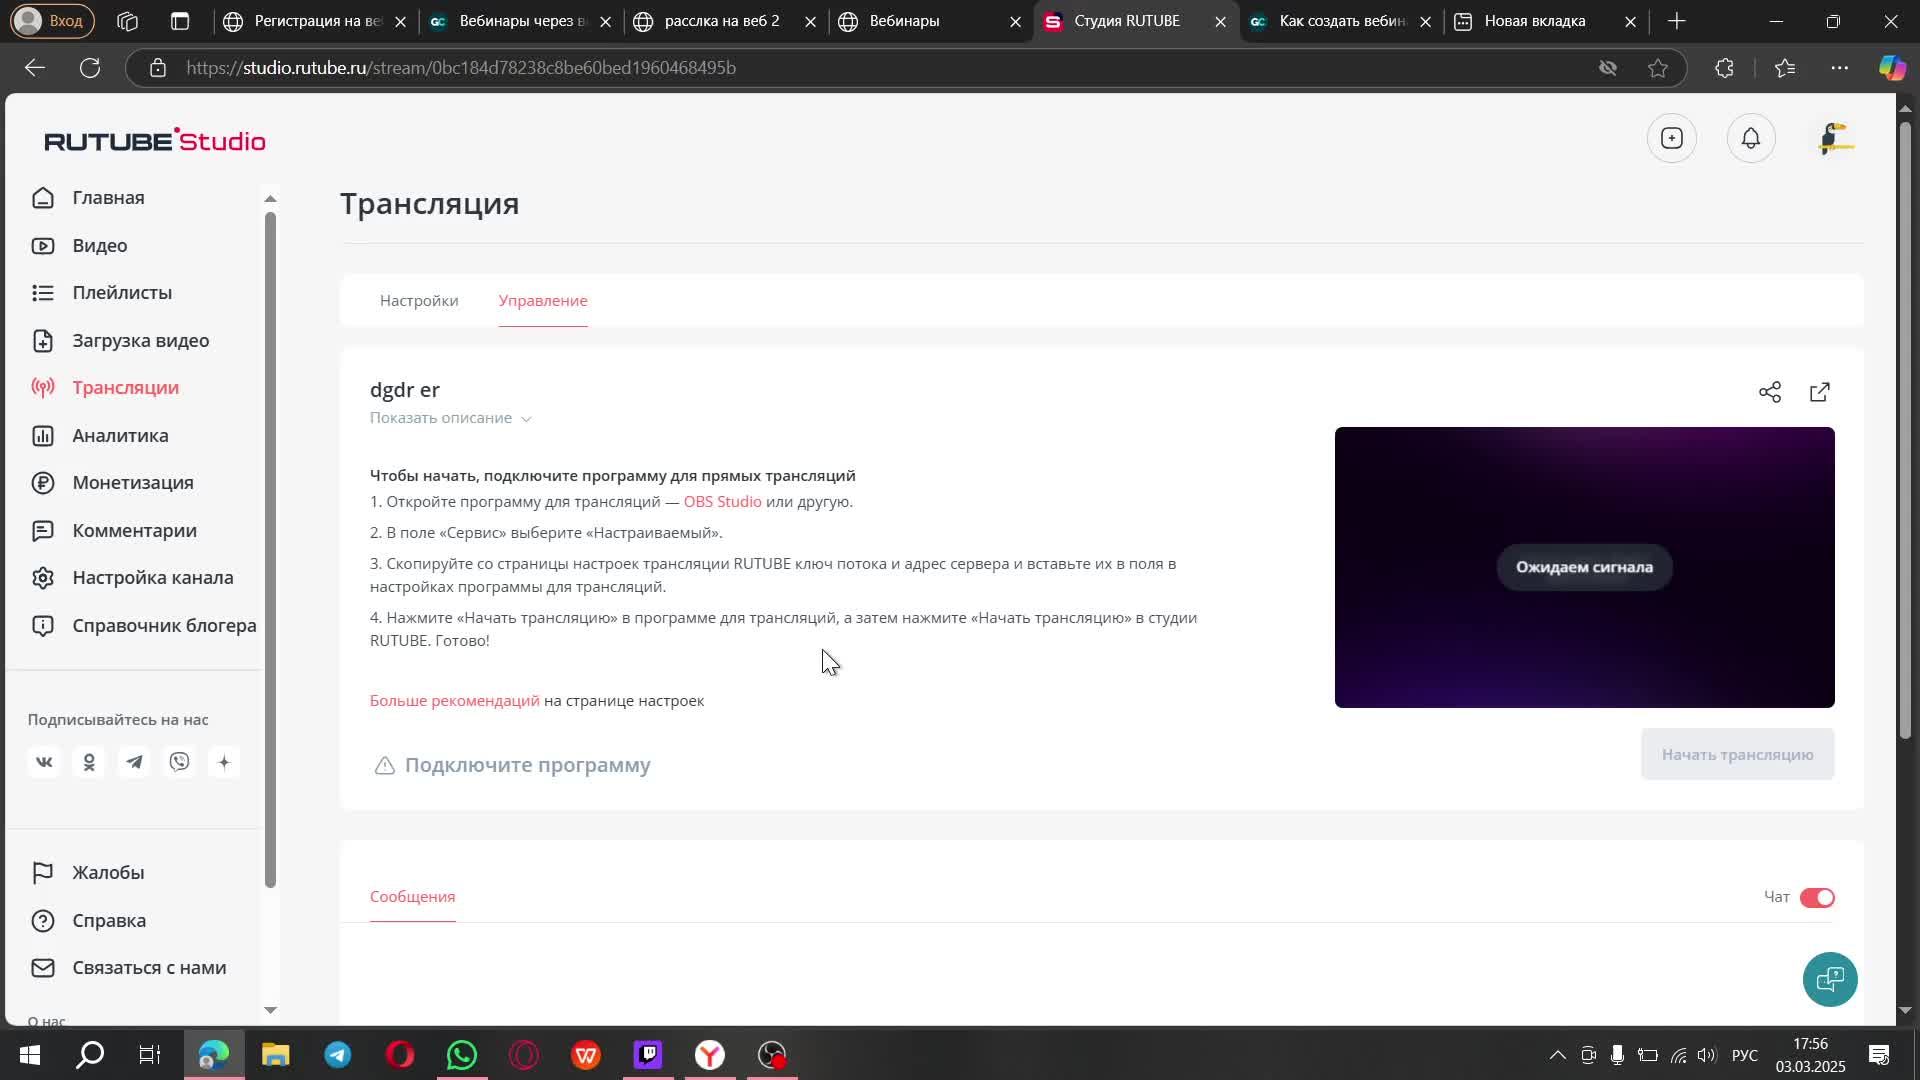Expand Показать описание
The width and height of the screenshot is (1920, 1080).
point(450,418)
